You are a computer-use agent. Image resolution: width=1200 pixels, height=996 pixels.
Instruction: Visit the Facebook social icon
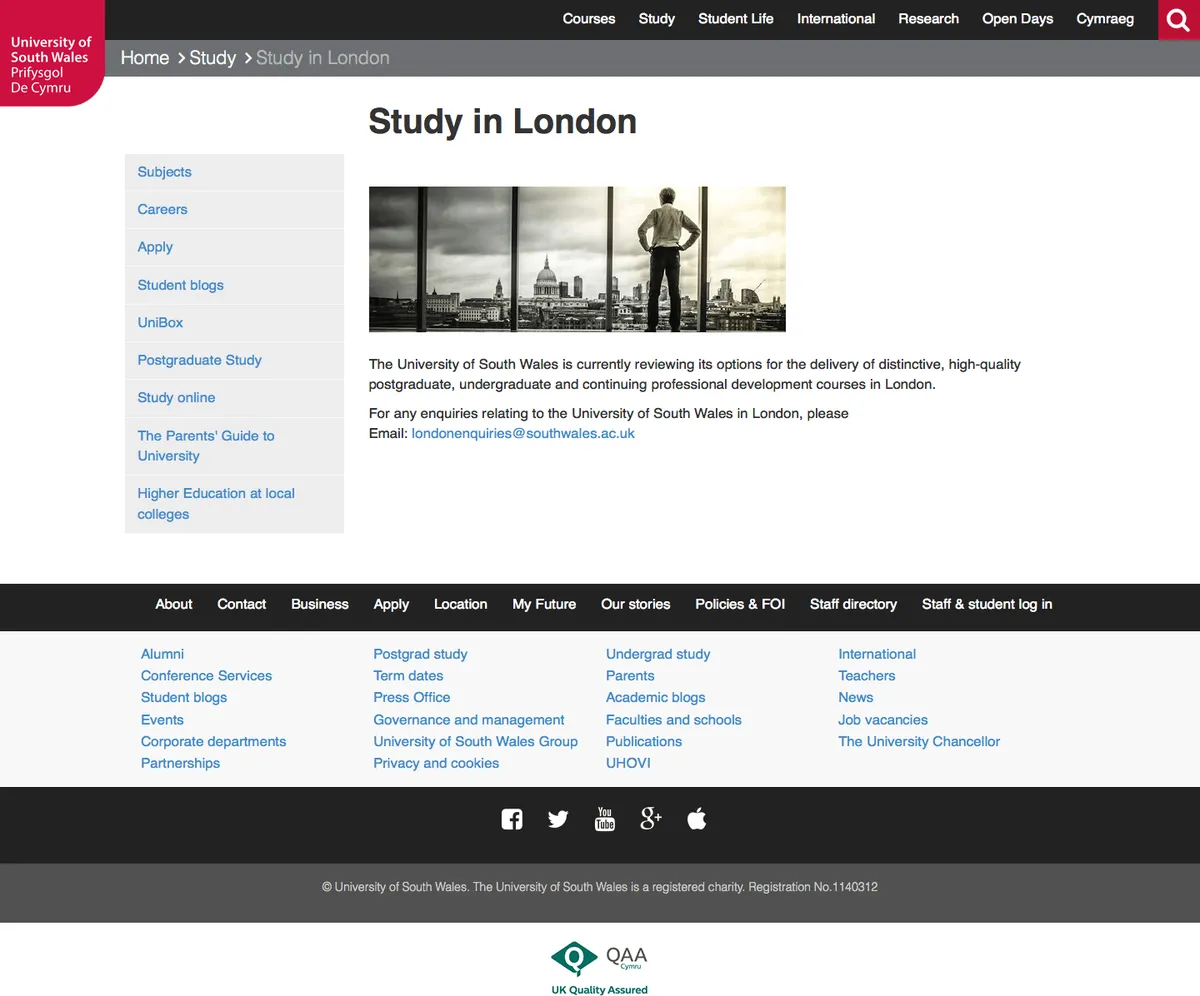512,819
